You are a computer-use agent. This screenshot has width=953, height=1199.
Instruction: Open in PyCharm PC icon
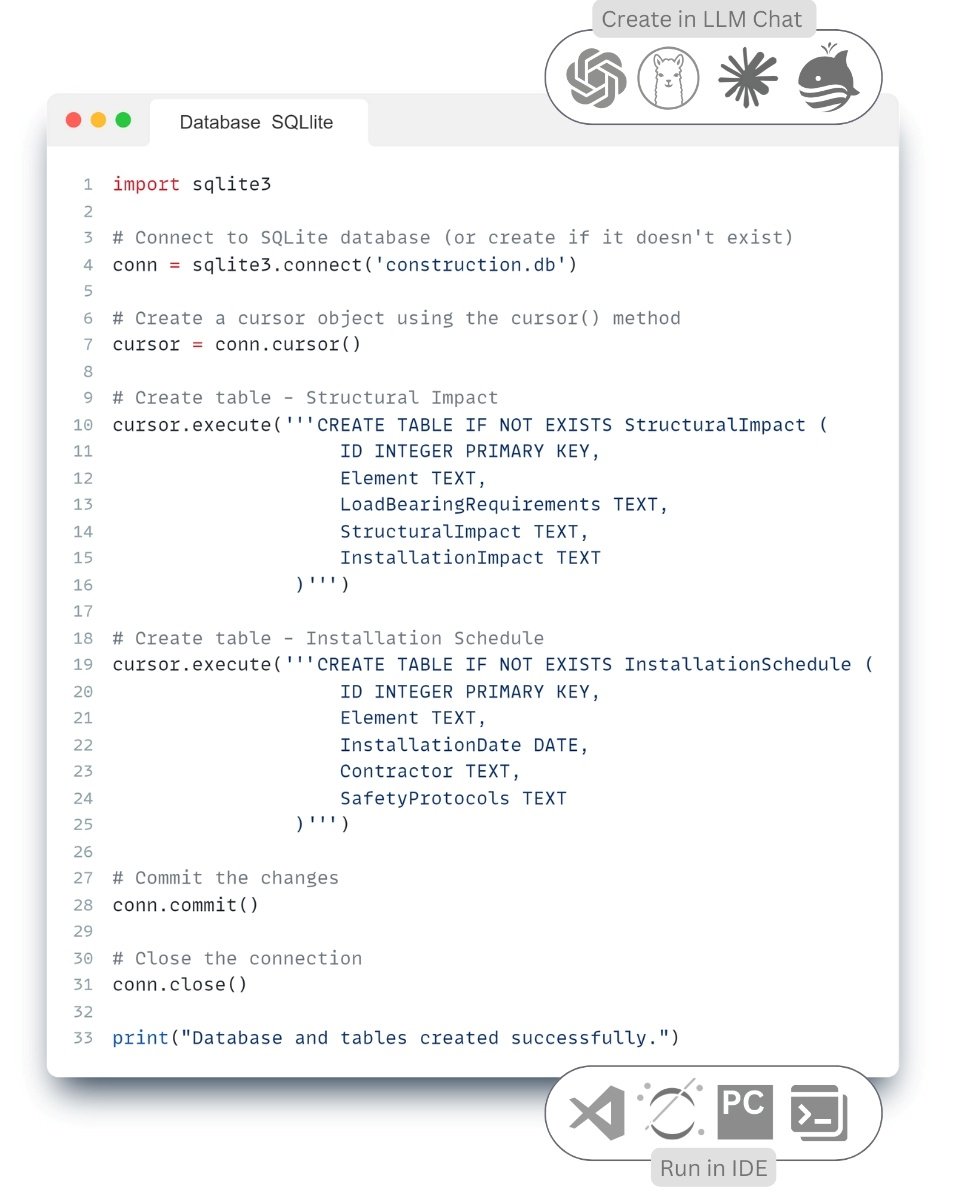(x=745, y=1111)
